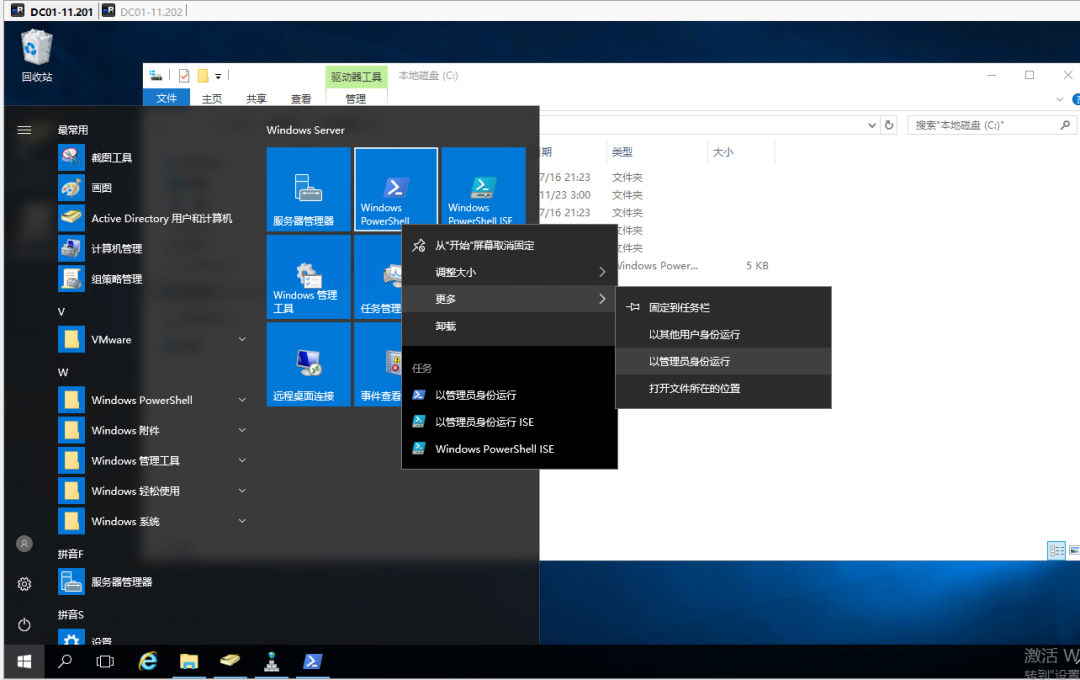Screen dimensions: 1080x680
Task: Switch Explorer to details view icon
Action: (1056, 550)
